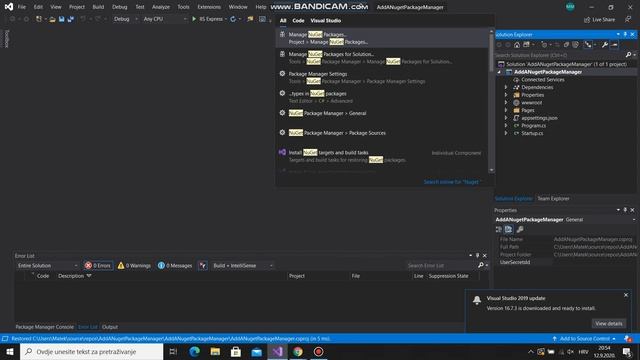Screen dimensions: 640x360
Task: Select Startup.cs file
Action: 532,133
